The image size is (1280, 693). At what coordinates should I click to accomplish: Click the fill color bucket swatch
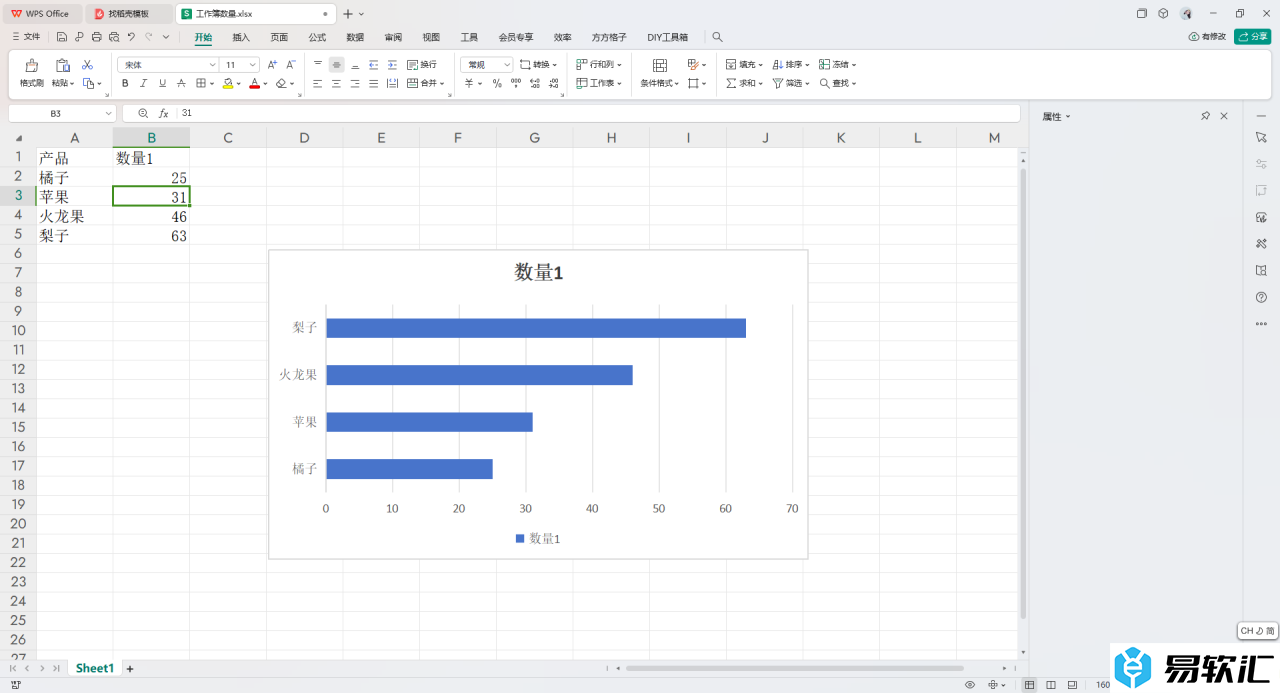(228, 83)
